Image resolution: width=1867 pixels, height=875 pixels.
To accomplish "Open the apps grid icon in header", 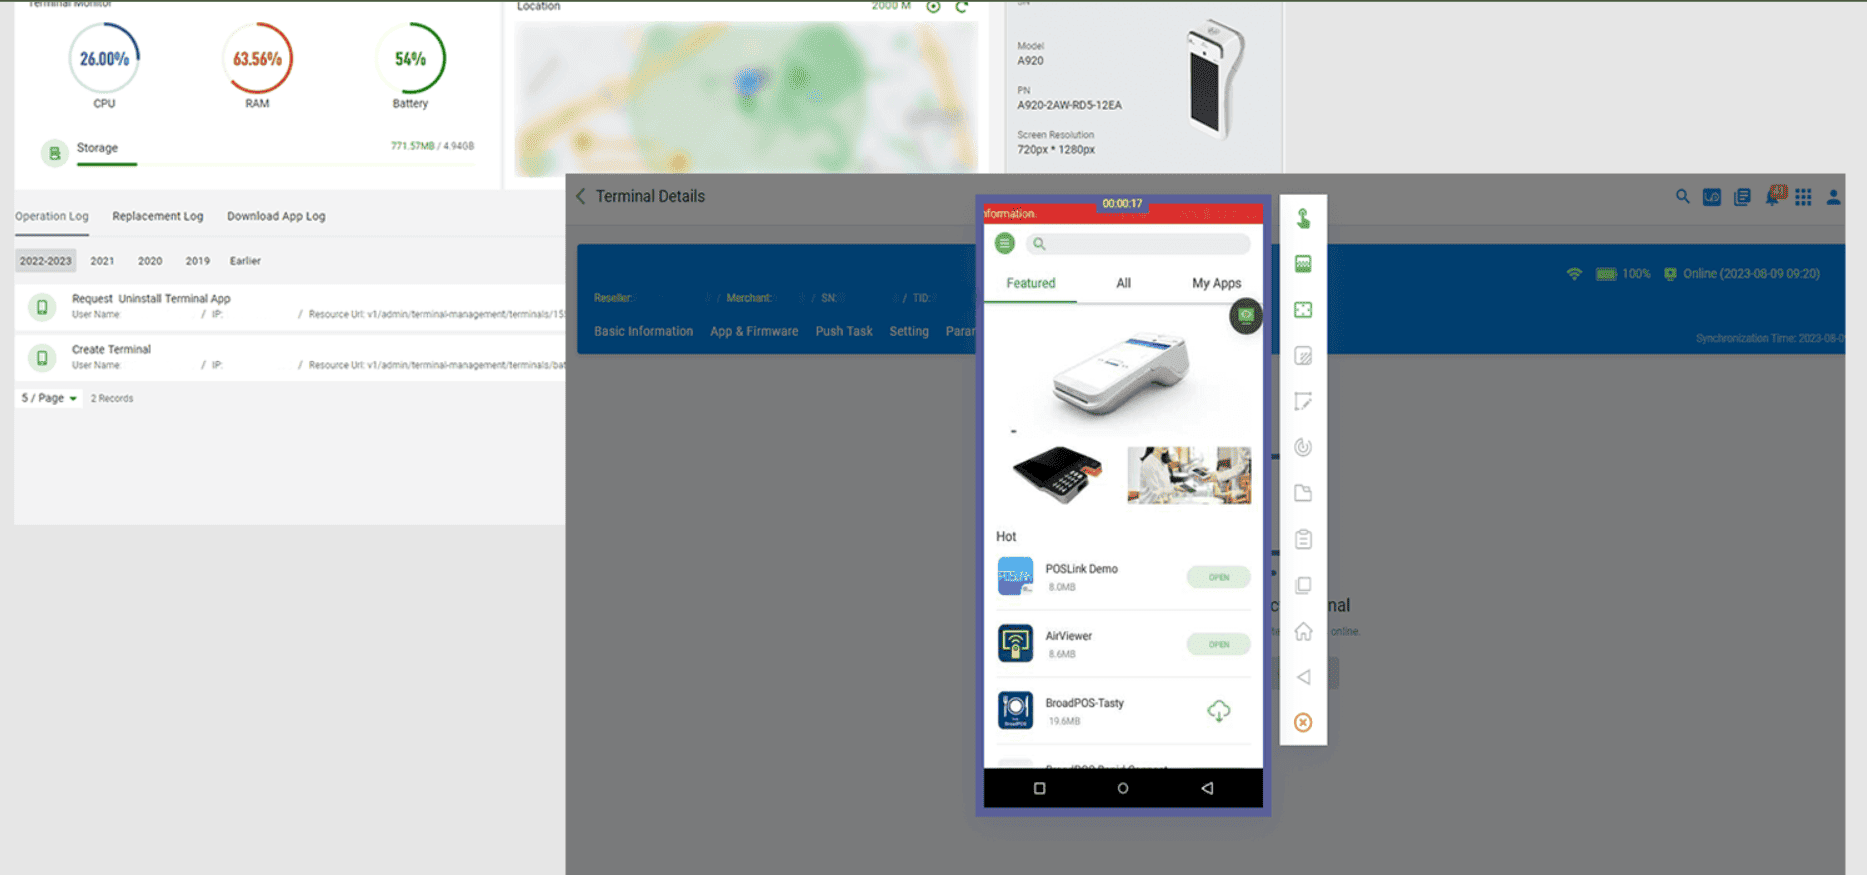I will [x=1803, y=197].
